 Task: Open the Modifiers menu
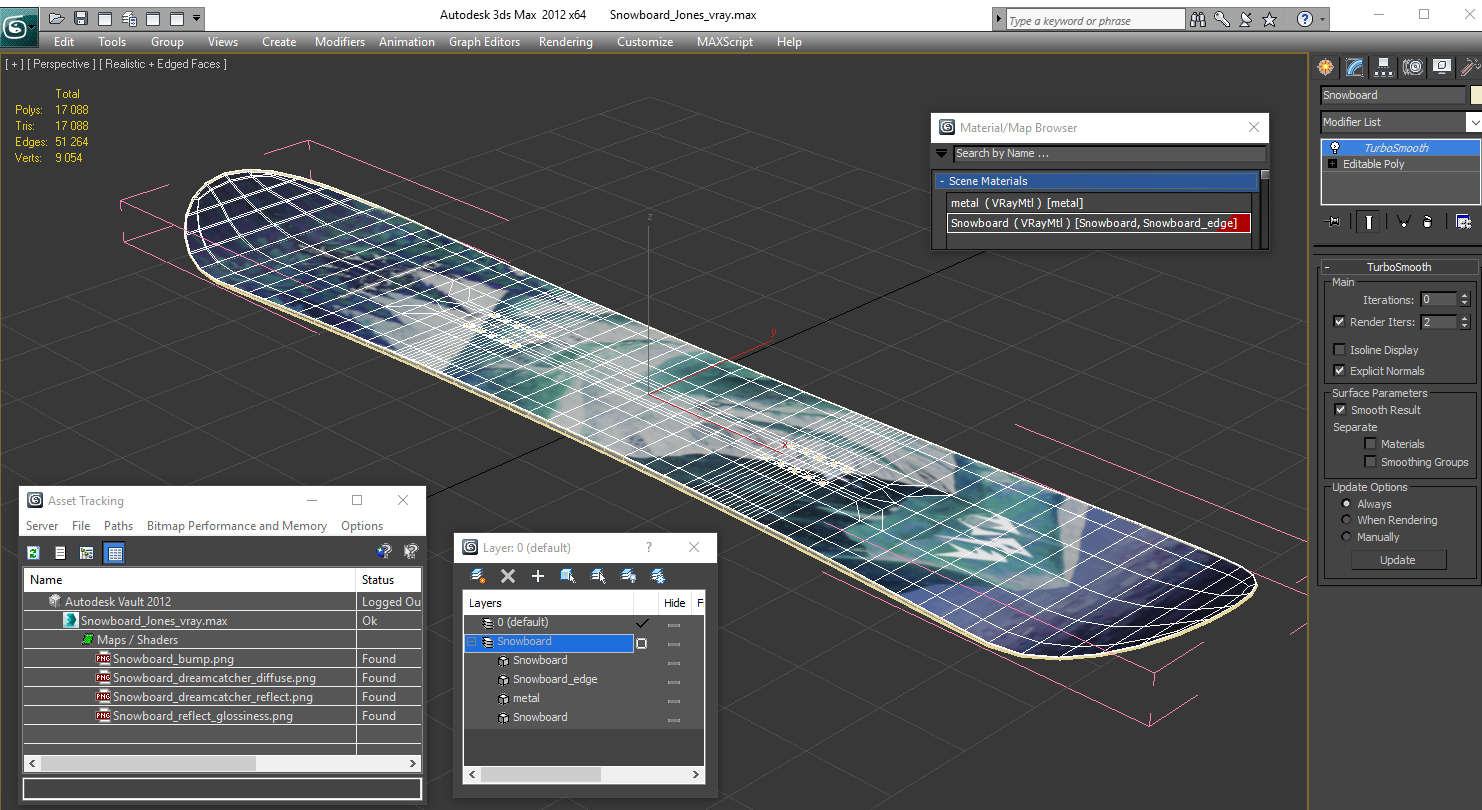pos(340,42)
